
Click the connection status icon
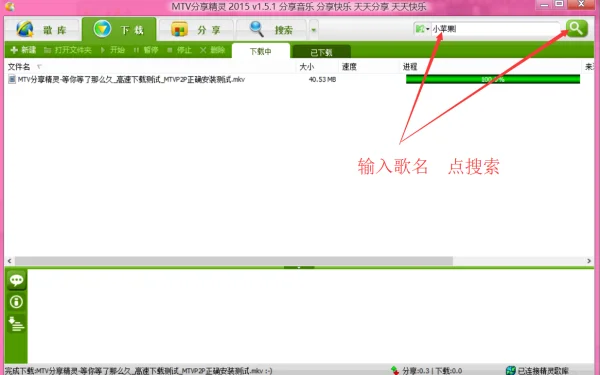click(x=510, y=370)
